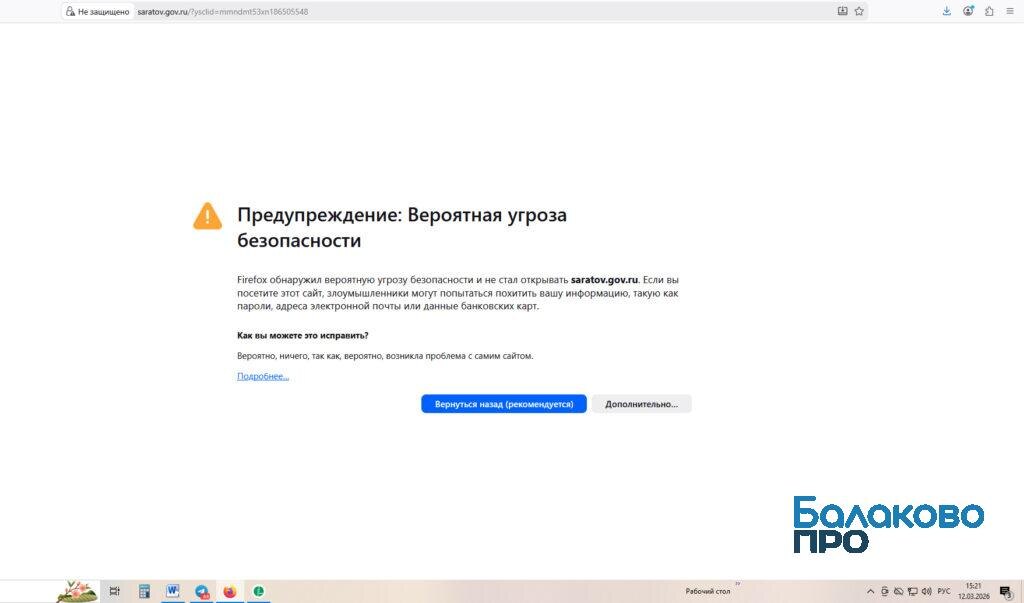The height and width of the screenshot is (603, 1024).
Task: Click 'Как вы можете это исправить?' text
Action: [x=302, y=335]
